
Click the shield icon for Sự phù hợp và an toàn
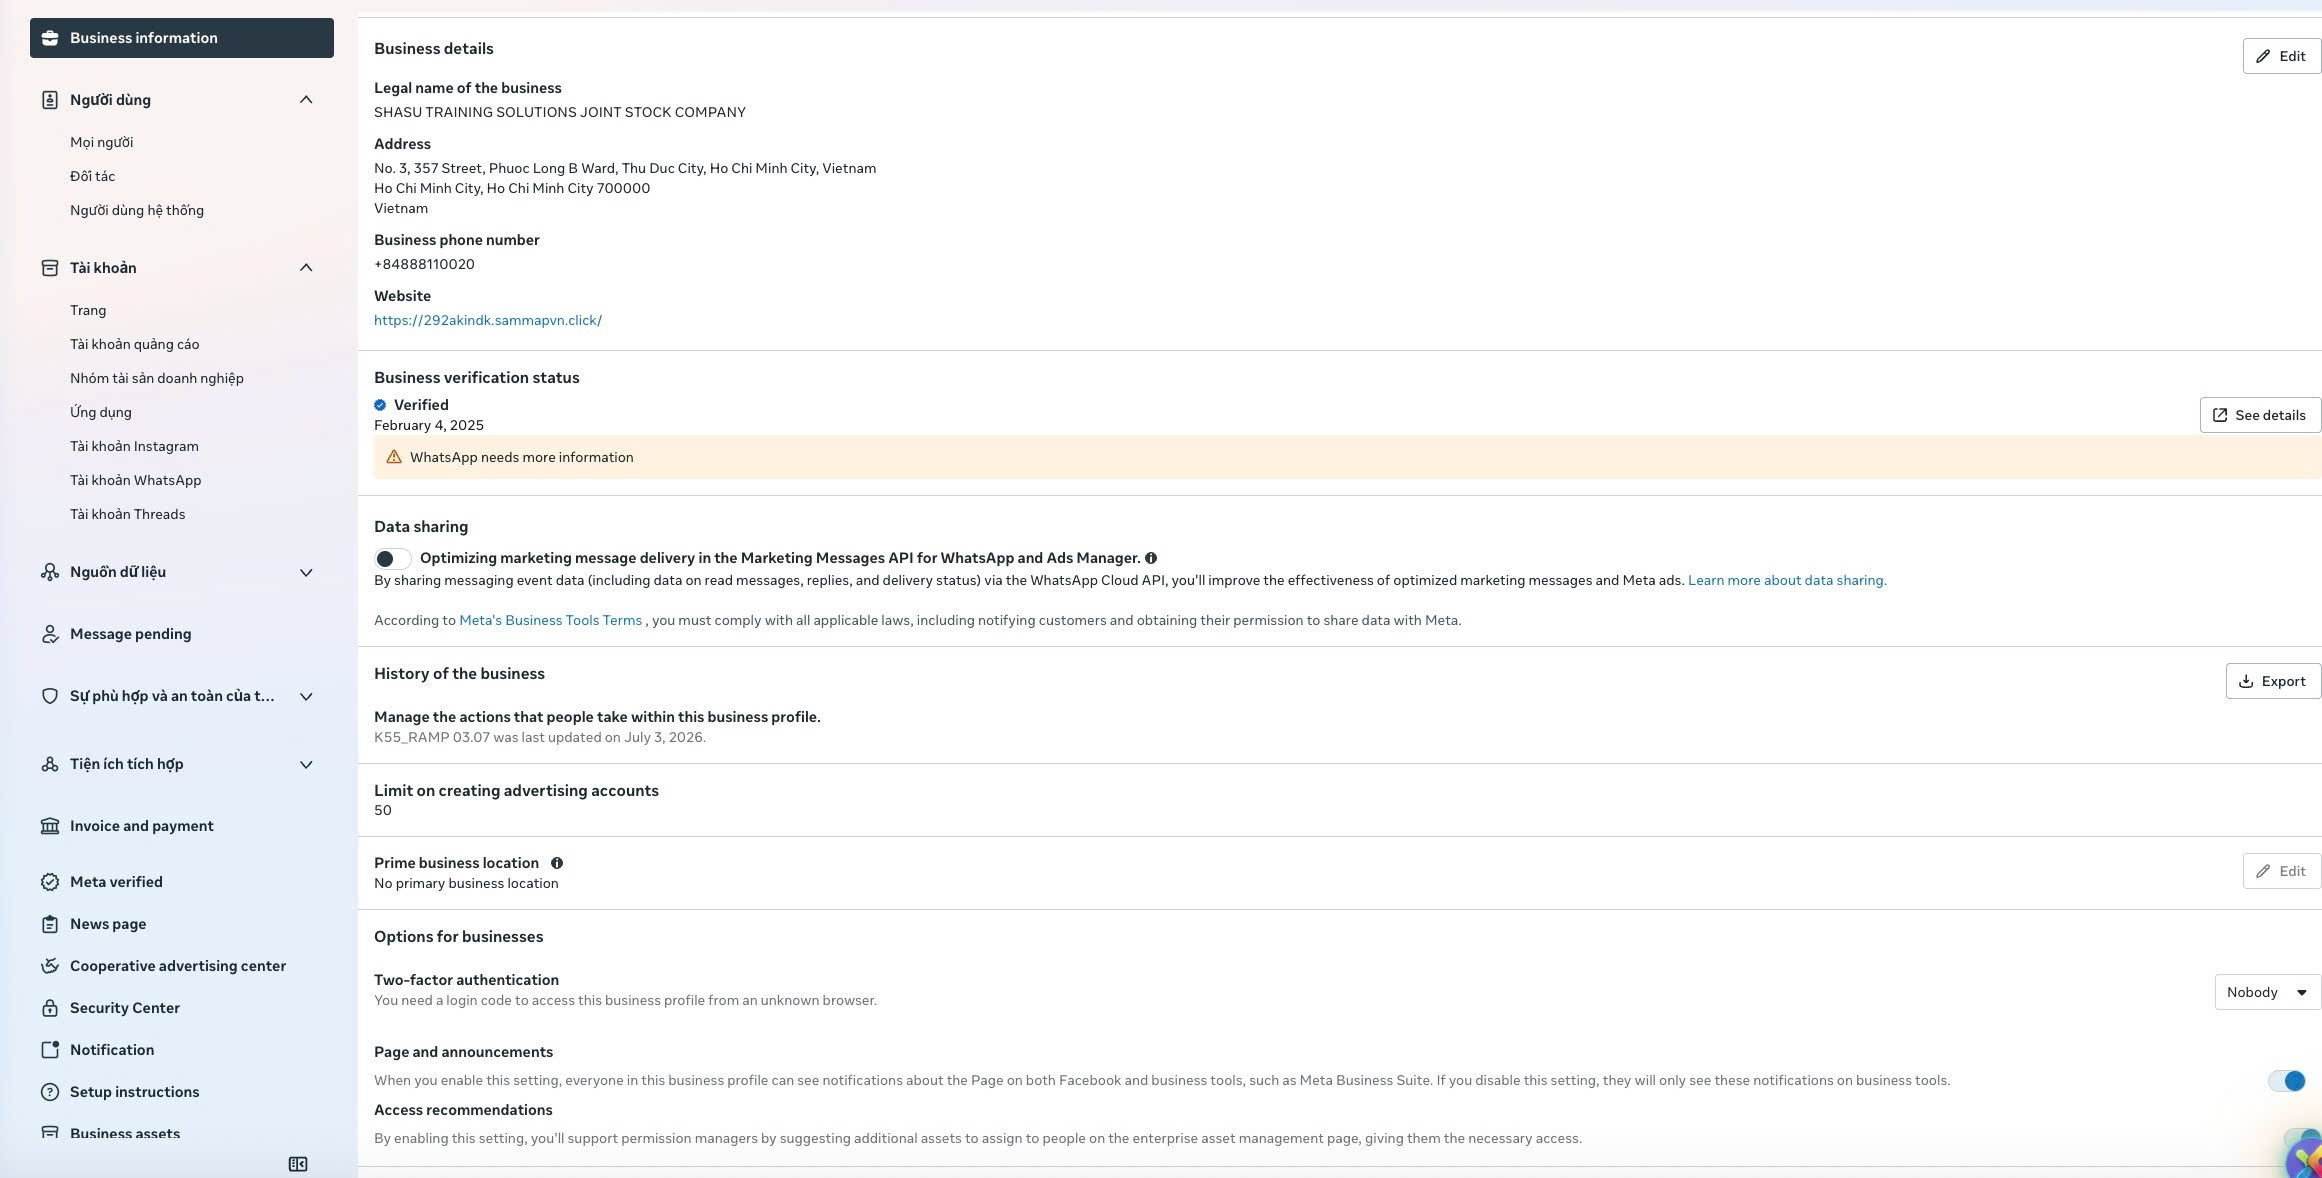click(50, 696)
